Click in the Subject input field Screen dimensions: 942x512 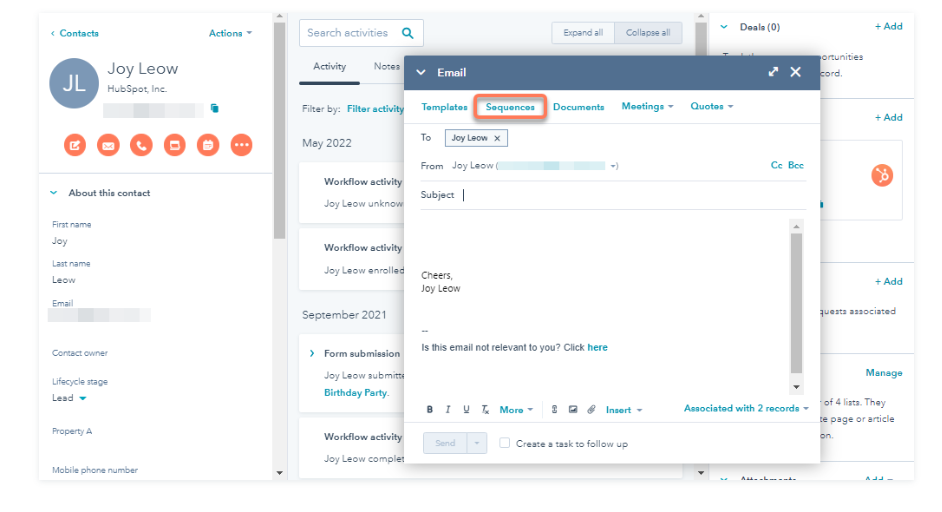634,195
